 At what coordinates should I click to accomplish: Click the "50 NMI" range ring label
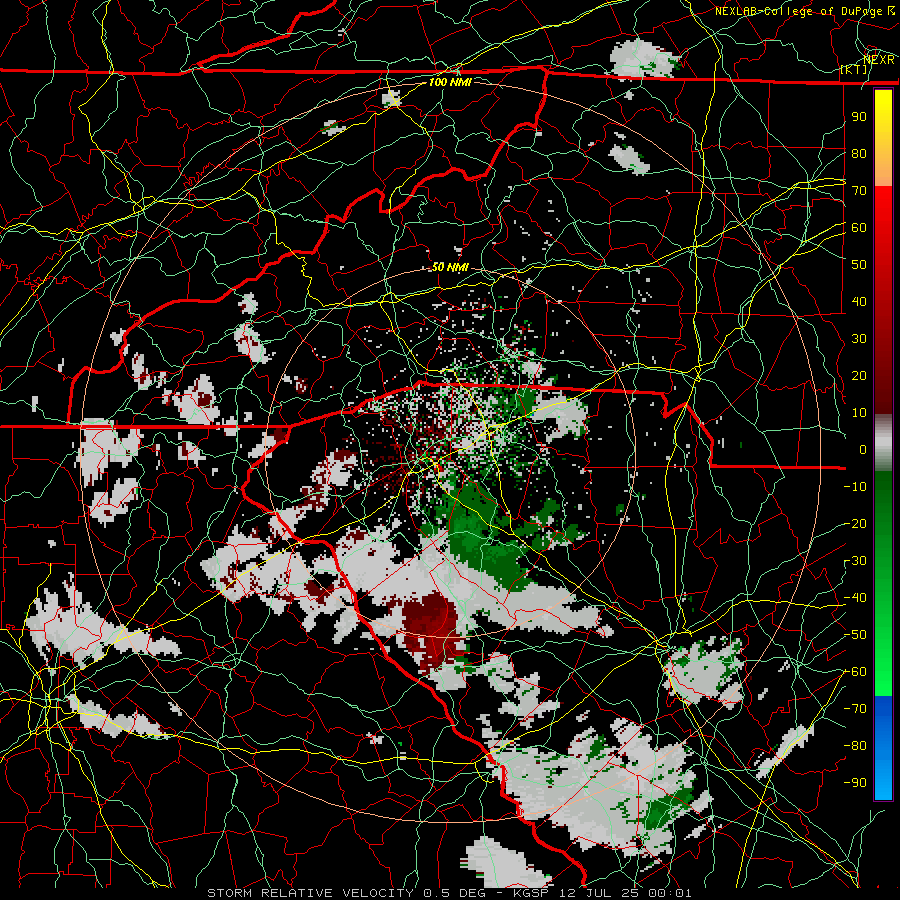(x=450, y=267)
